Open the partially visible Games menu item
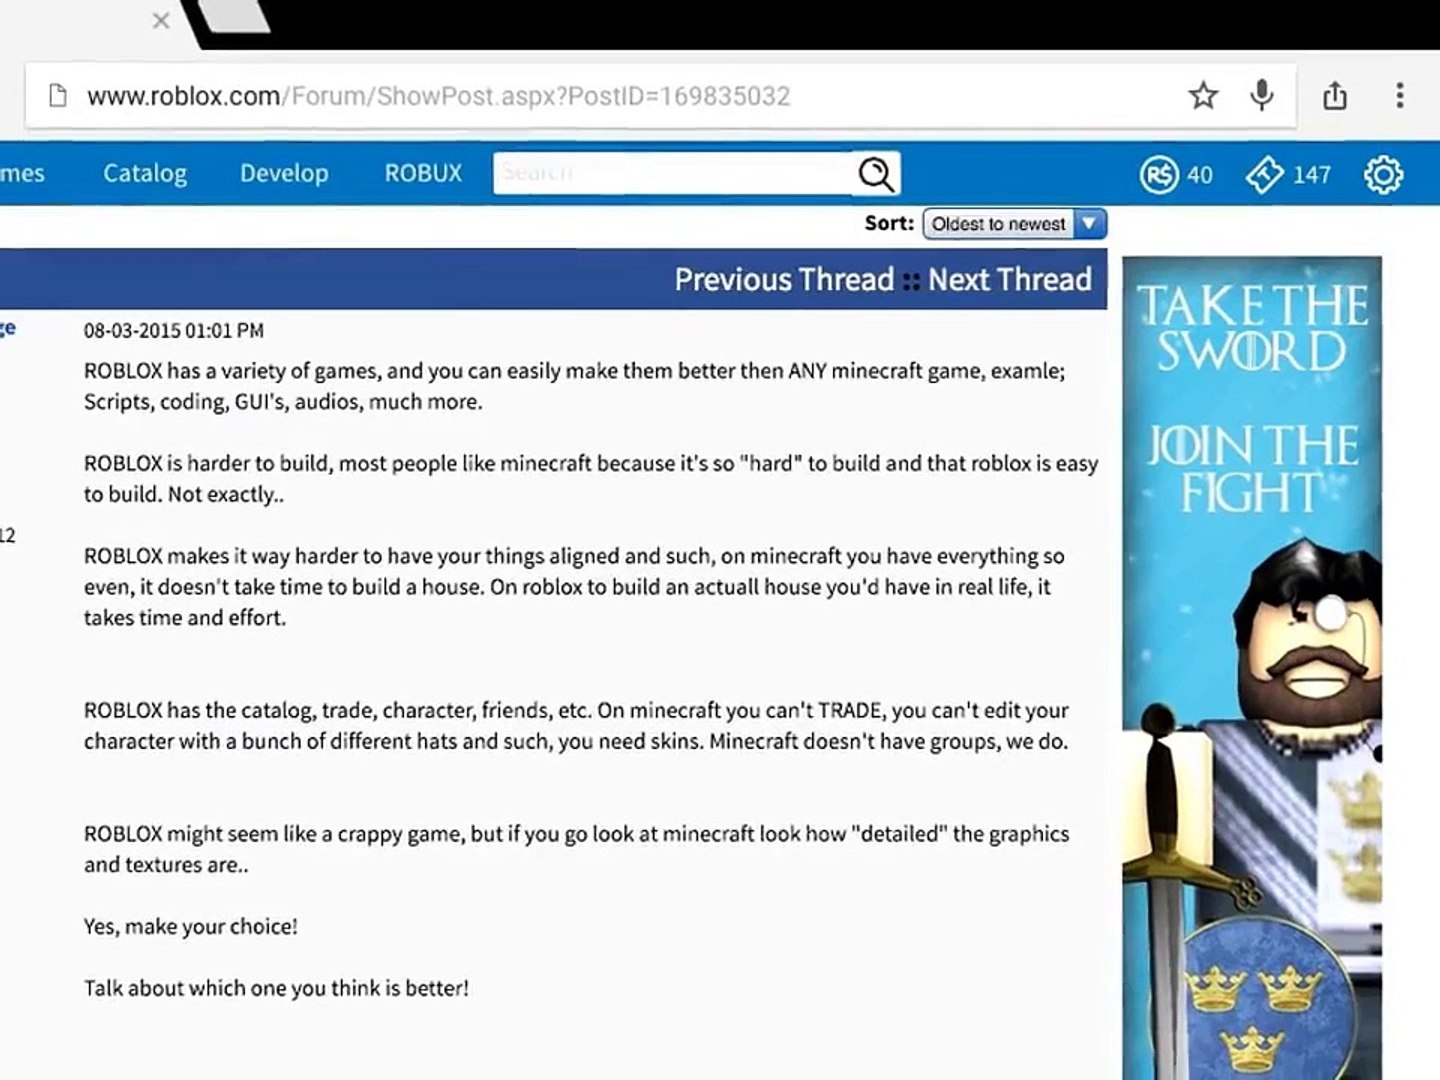This screenshot has width=1440, height=1080. click(x=22, y=173)
